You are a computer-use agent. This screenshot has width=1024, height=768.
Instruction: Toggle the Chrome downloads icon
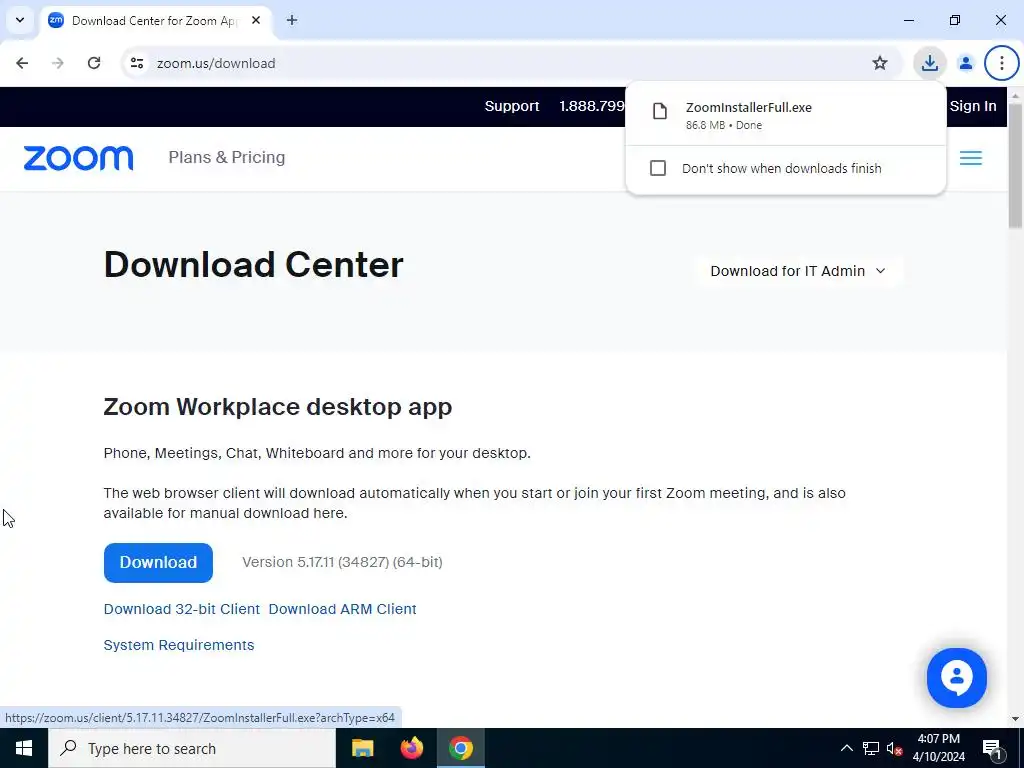pos(929,63)
